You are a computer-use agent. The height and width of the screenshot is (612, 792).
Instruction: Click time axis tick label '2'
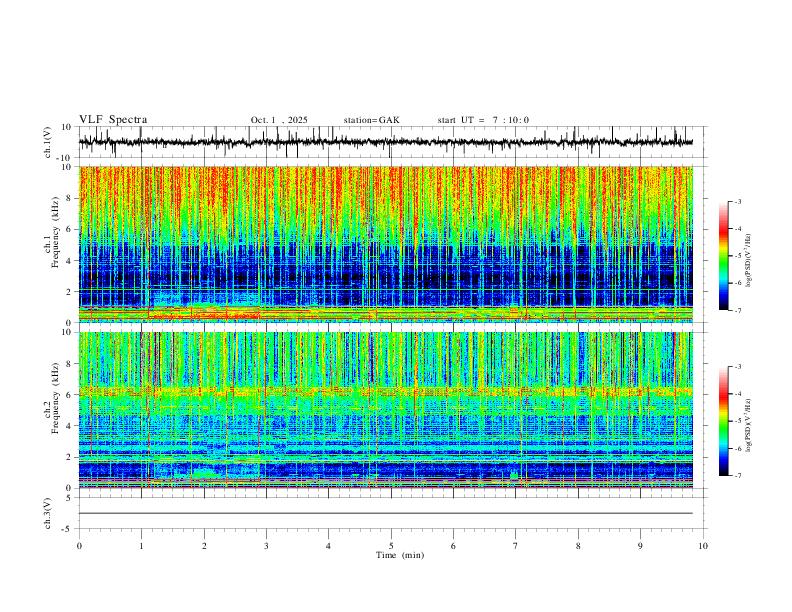tap(204, 546)
